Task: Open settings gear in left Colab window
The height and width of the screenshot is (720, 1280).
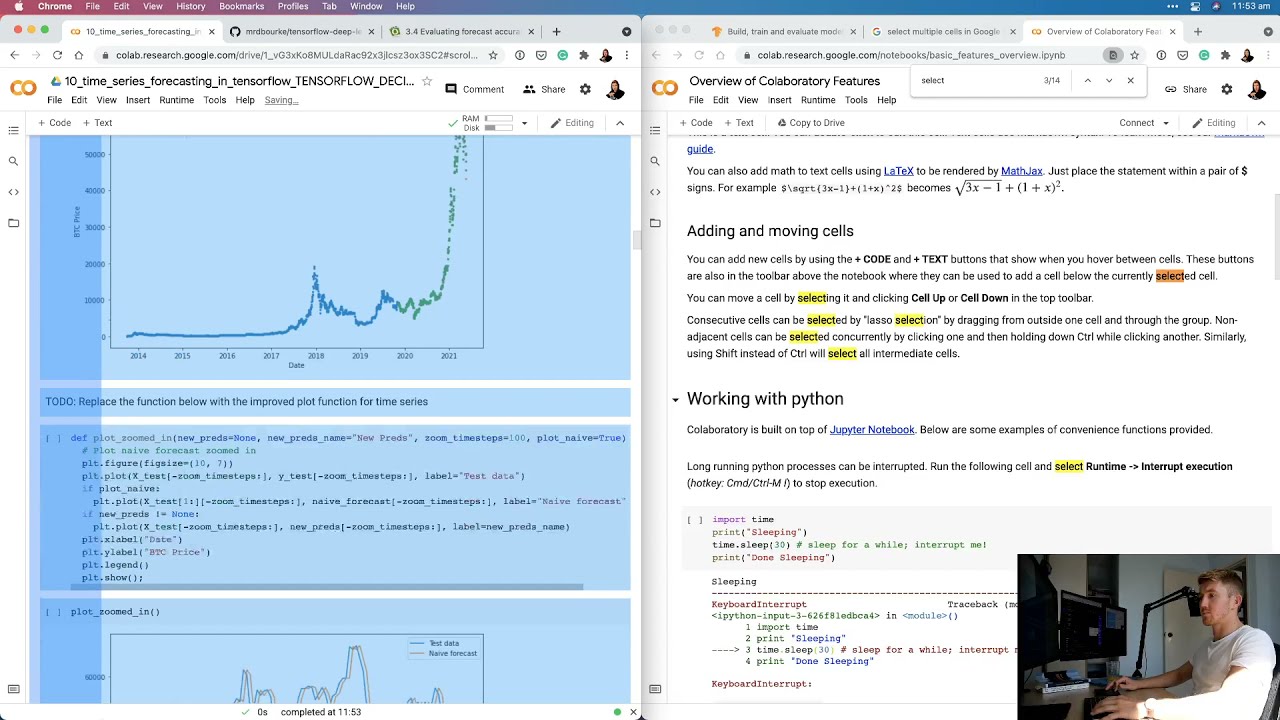Action: (x=585, y=89)
